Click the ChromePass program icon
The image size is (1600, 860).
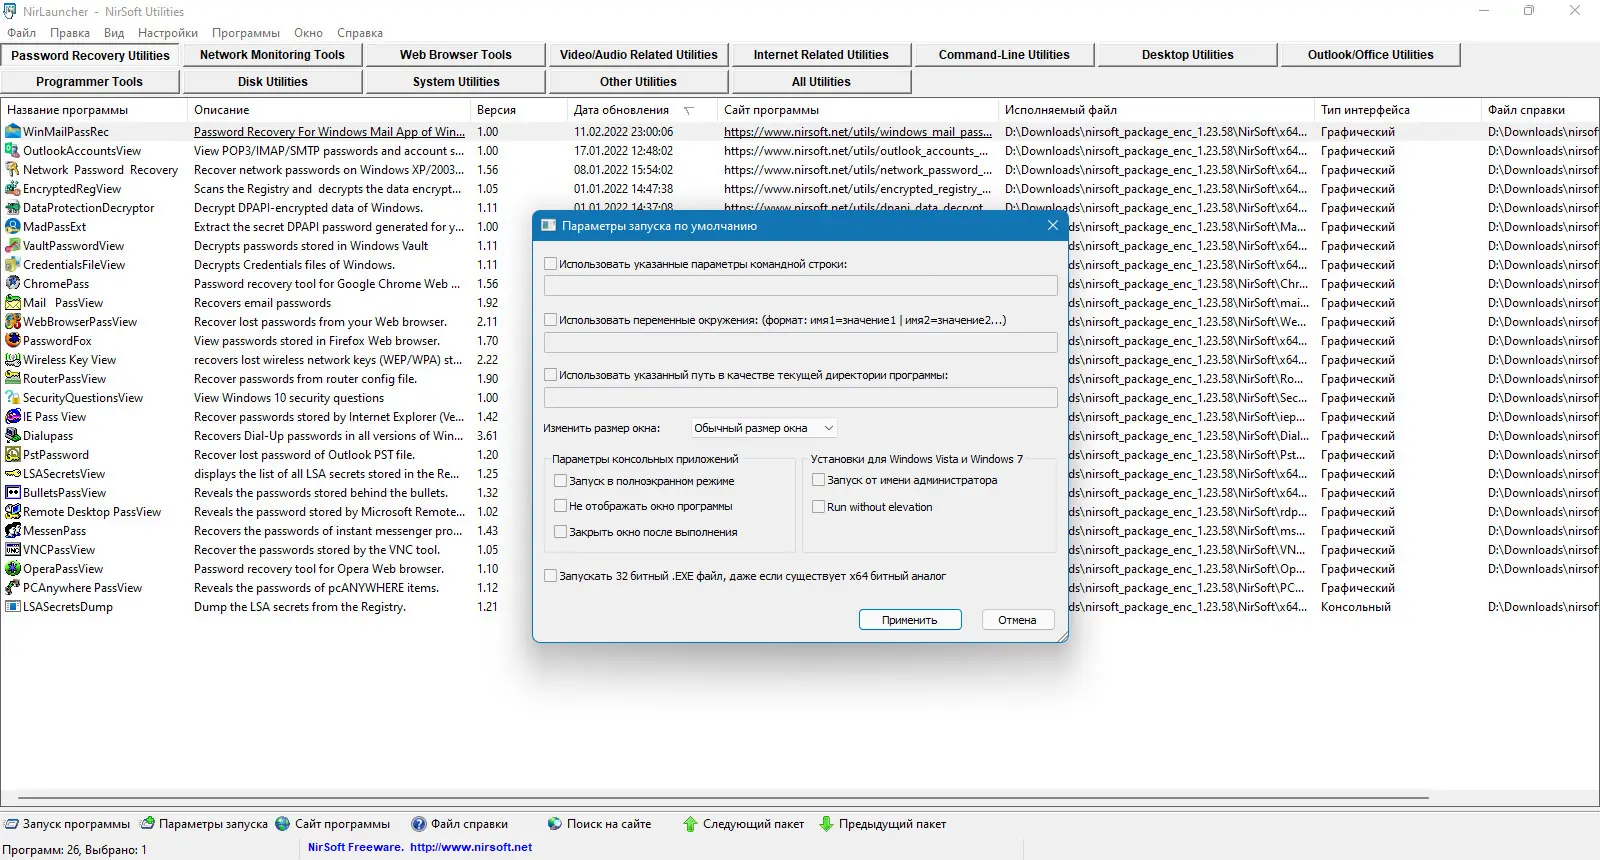(13, 284)
